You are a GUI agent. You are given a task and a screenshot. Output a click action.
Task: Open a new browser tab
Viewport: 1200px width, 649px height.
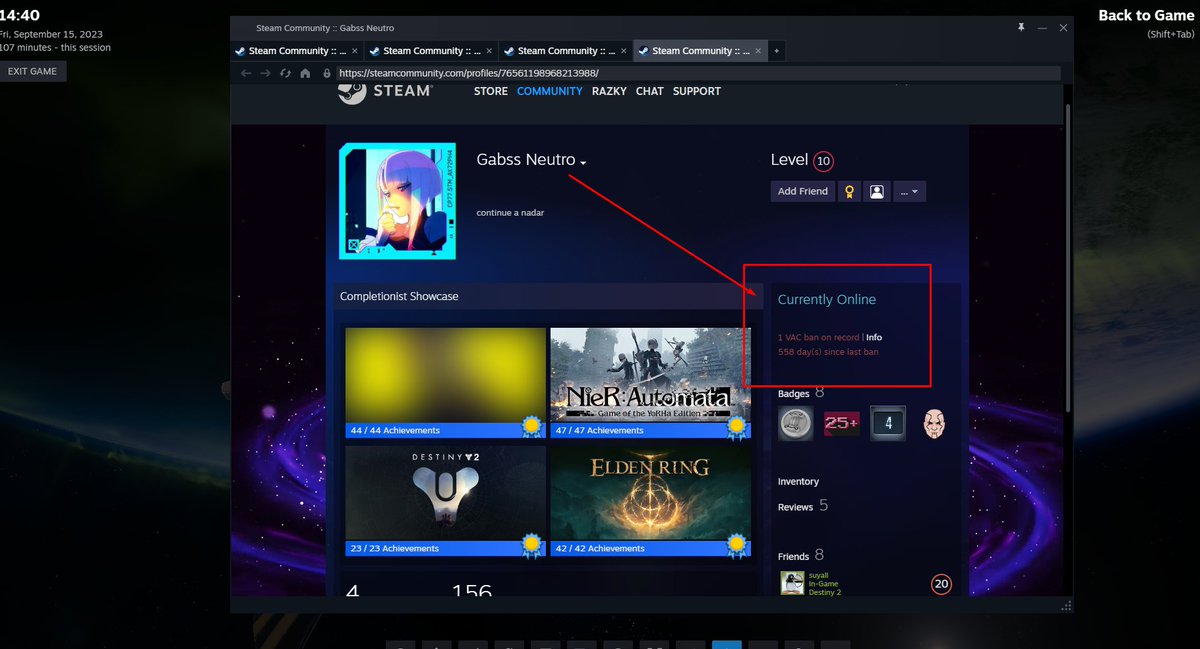tap(776, 51)
